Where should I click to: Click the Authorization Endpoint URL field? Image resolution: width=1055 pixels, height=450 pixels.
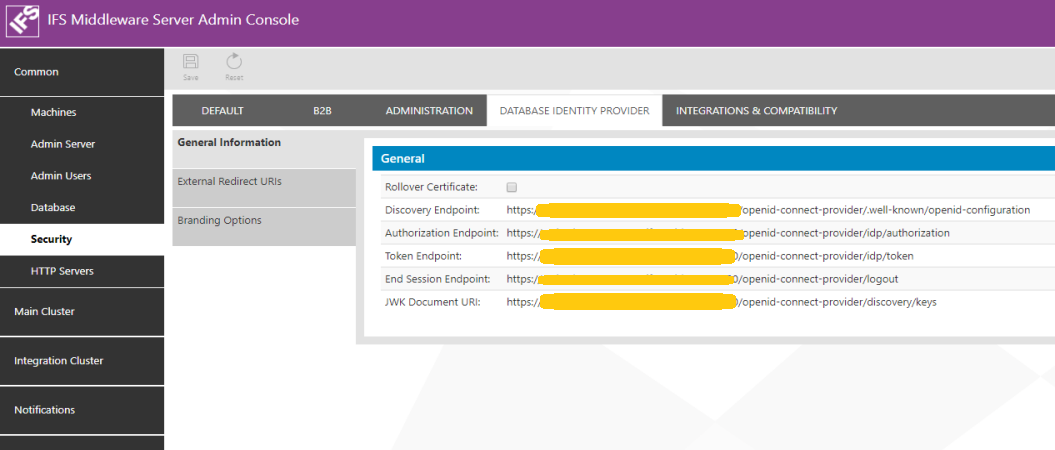point(728,233)
